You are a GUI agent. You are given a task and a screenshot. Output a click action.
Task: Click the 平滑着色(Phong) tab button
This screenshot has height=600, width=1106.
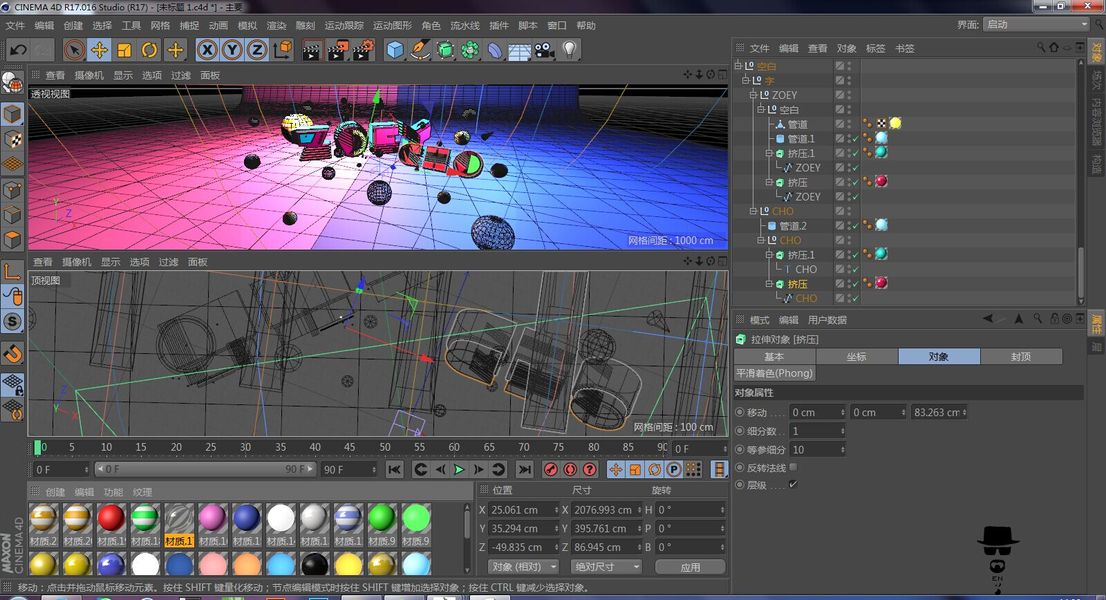coord(774,373)
